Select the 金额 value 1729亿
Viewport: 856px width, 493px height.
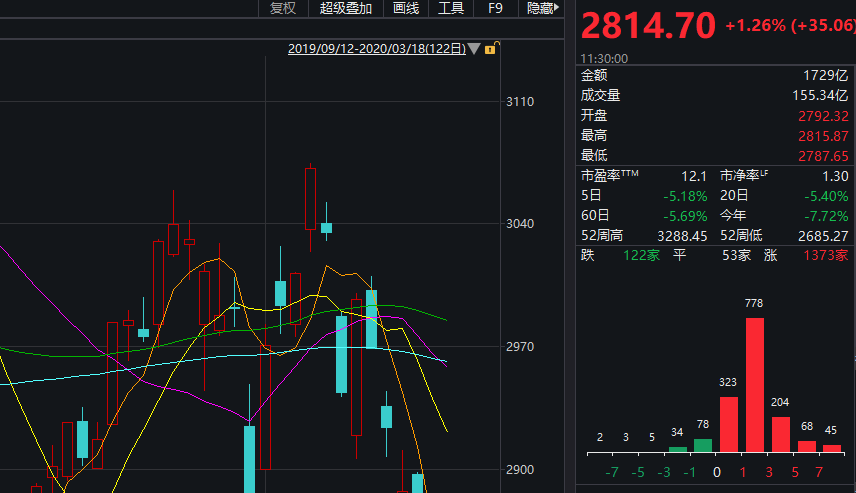(825, 75)
